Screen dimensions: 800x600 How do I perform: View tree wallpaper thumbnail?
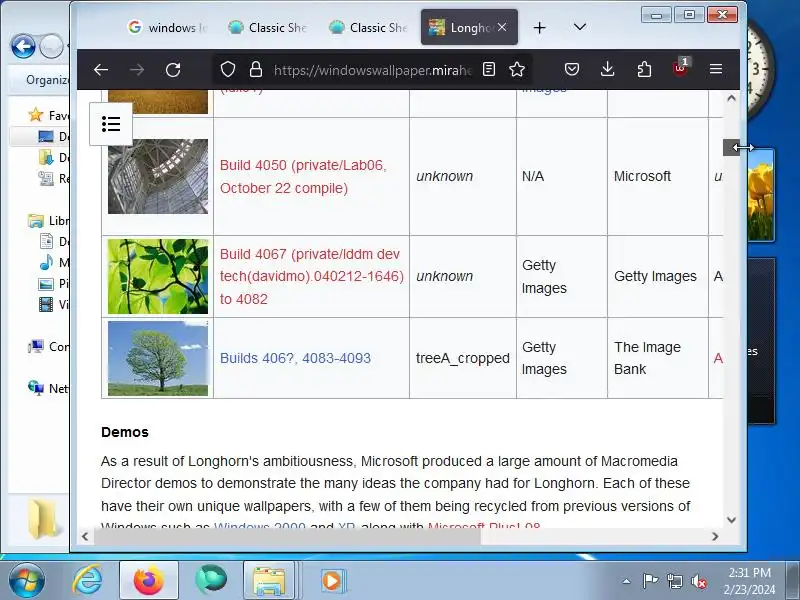click(x=158, y=358)
